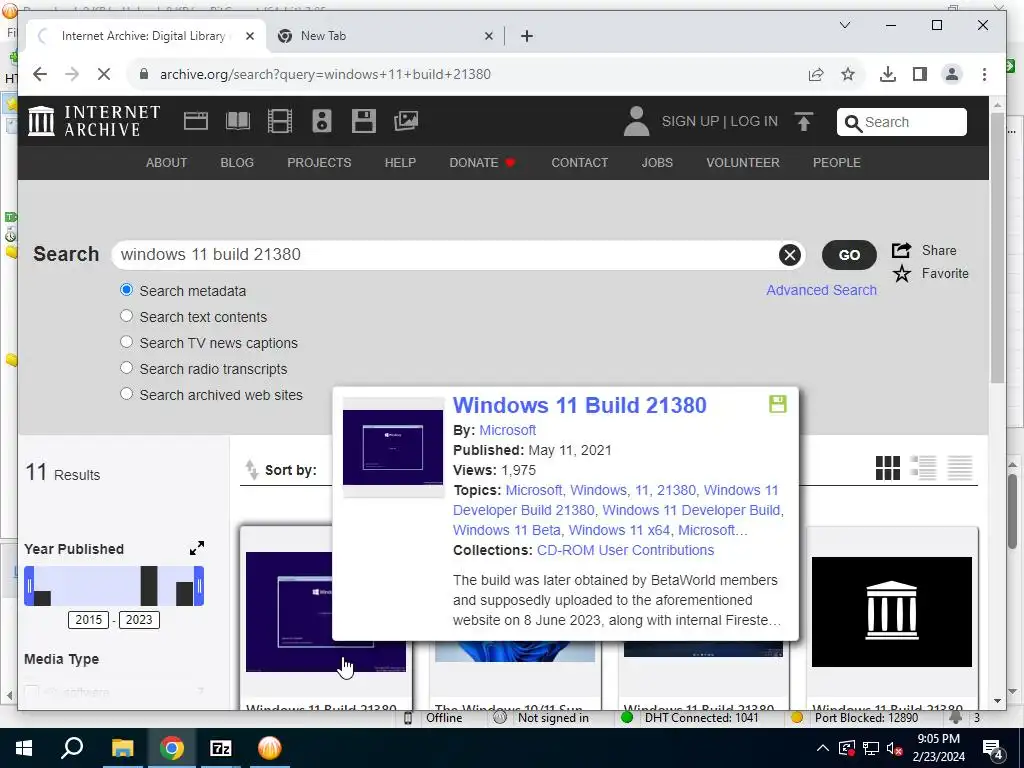Viewport: 1024px width, 768px height.
Task: Open 7-Zip from the taskbar
Action: (221, 748)
